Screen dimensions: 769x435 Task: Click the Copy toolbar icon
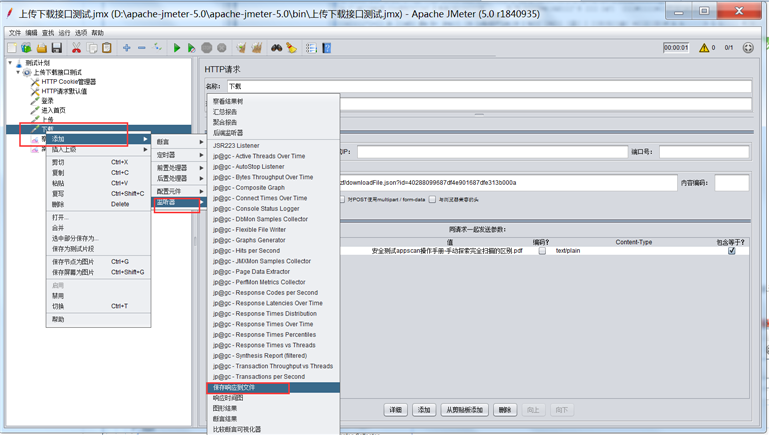pos(92,48)
